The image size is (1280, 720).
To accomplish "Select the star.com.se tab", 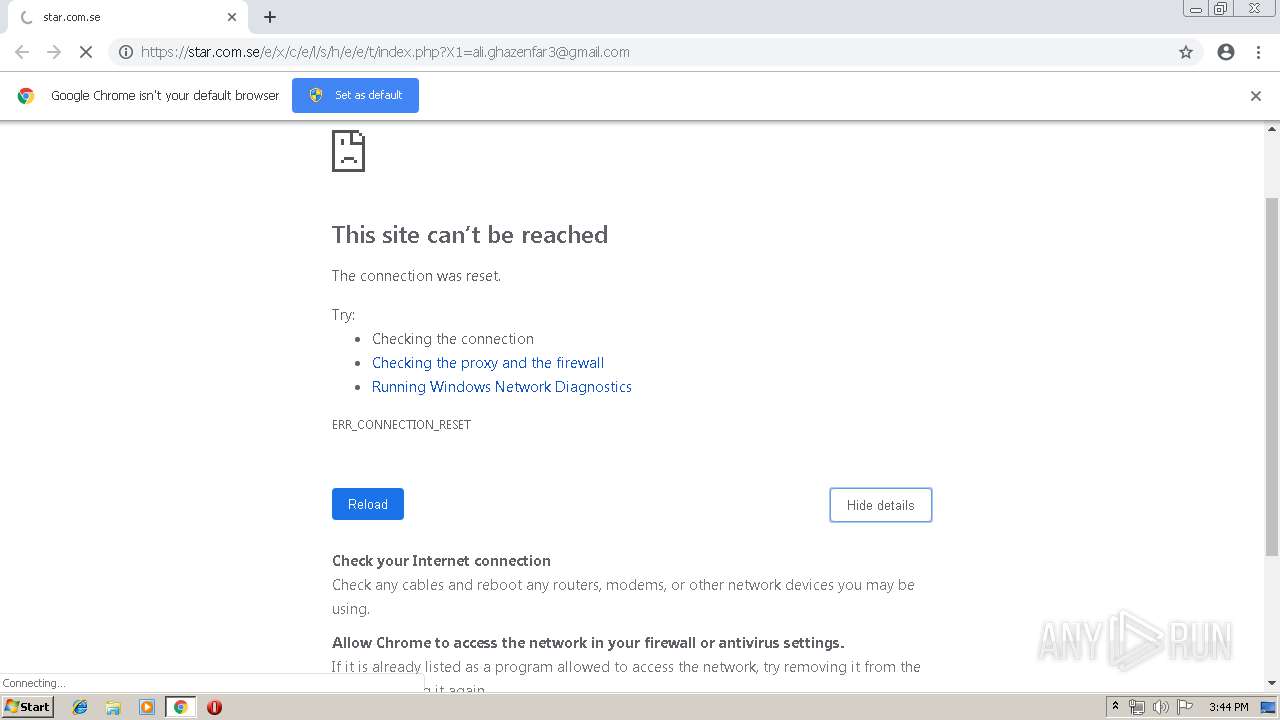I will coord(127,17).
